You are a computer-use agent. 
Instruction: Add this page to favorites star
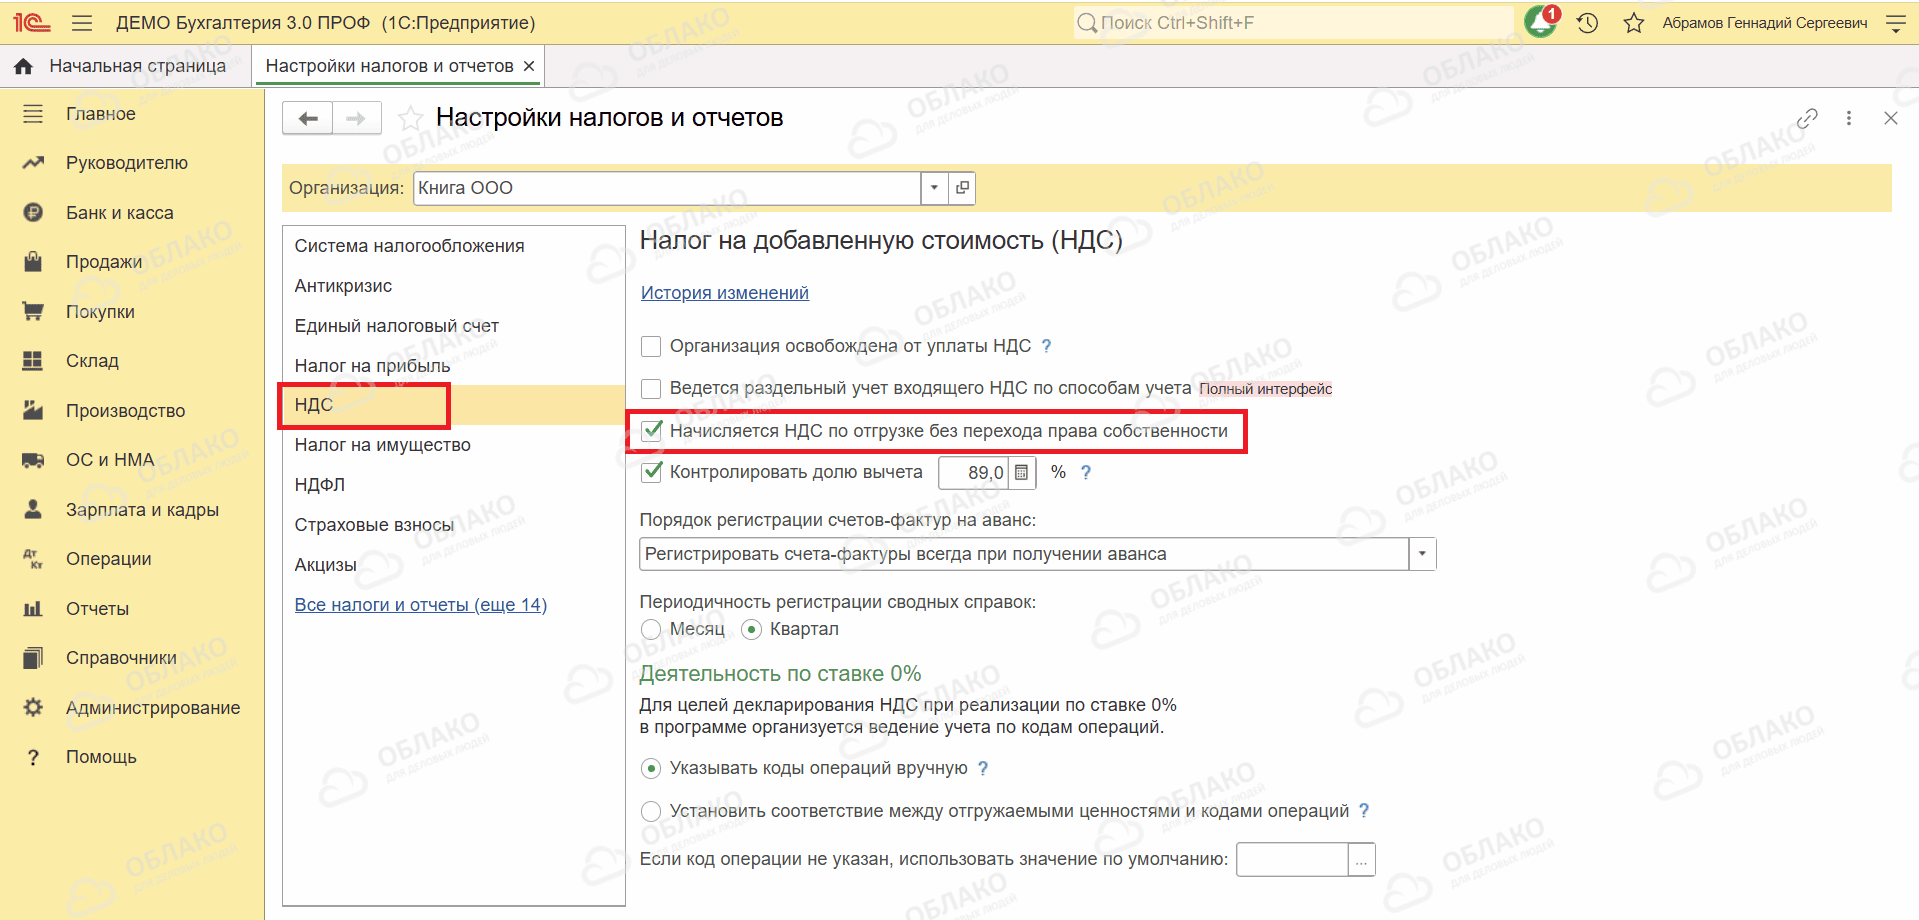[410, 119]
